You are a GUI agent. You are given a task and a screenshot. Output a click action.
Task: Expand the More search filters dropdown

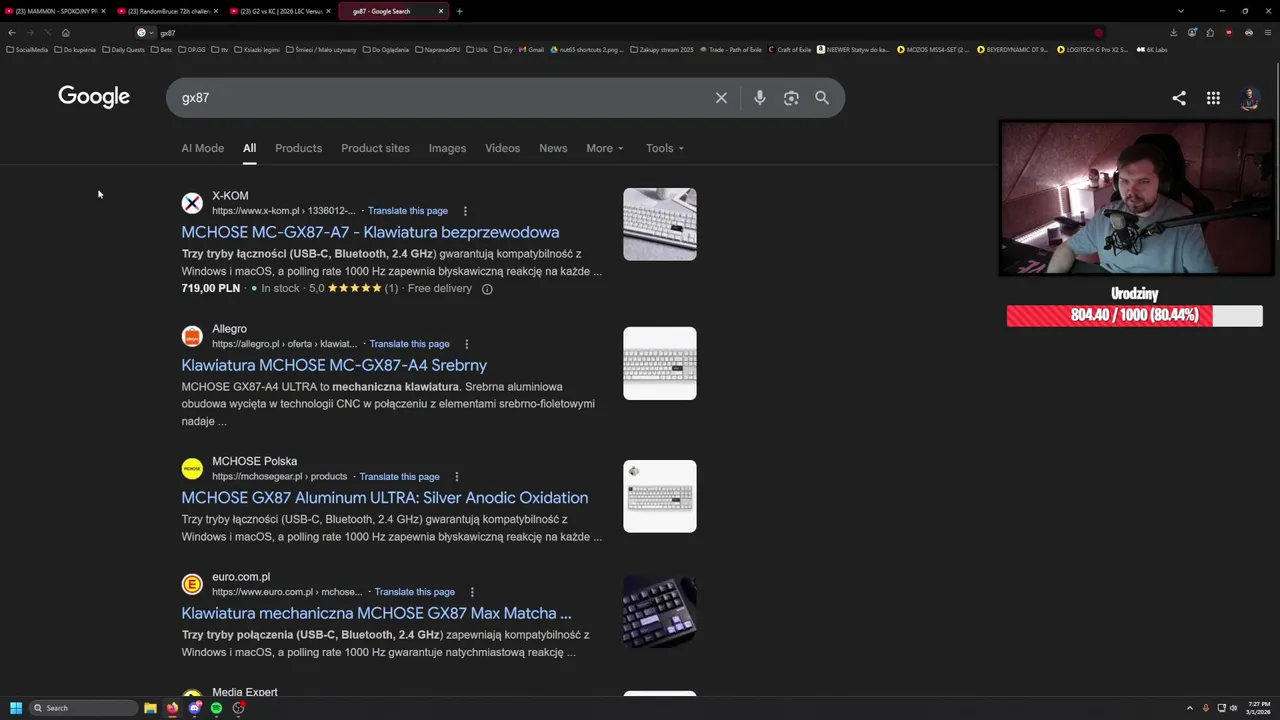[x=605, y=148]
